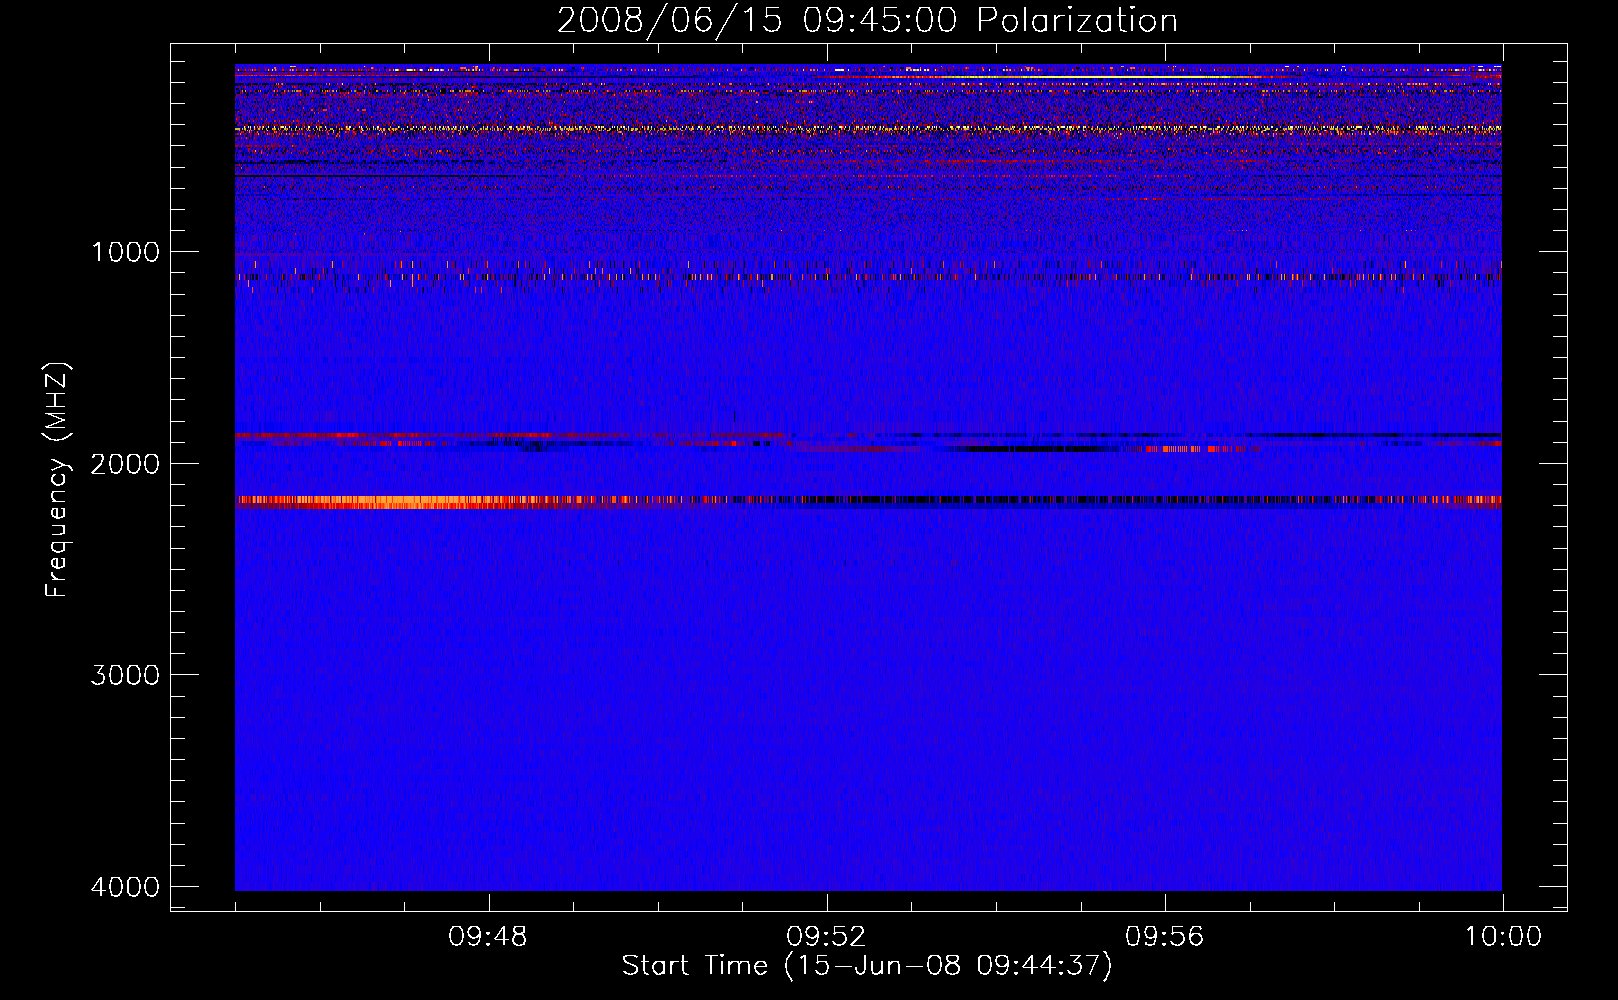Select the 2000 frequency tick label
The height and width of the screenshot is (1000, 1618).
click(x=125, y=464)
